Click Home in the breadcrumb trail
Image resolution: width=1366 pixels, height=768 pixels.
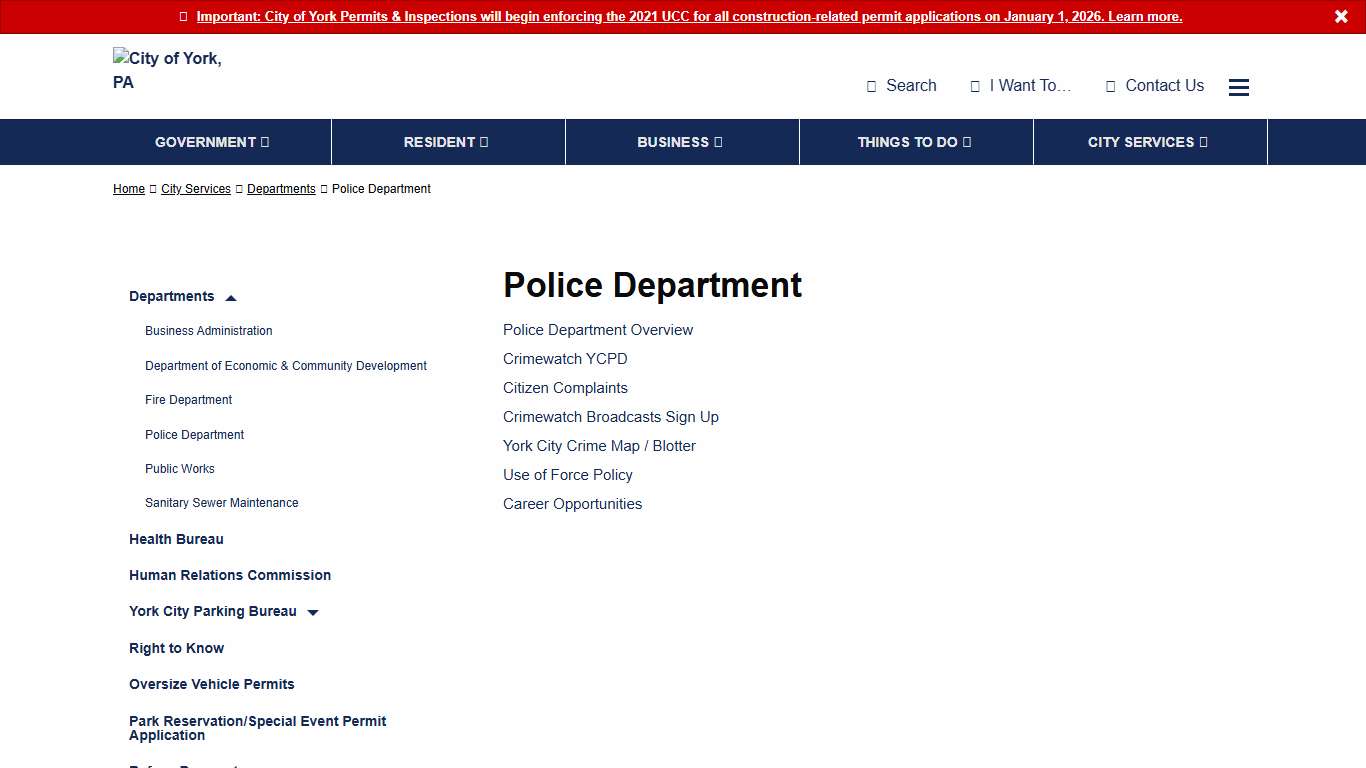(x=128, y=189)
